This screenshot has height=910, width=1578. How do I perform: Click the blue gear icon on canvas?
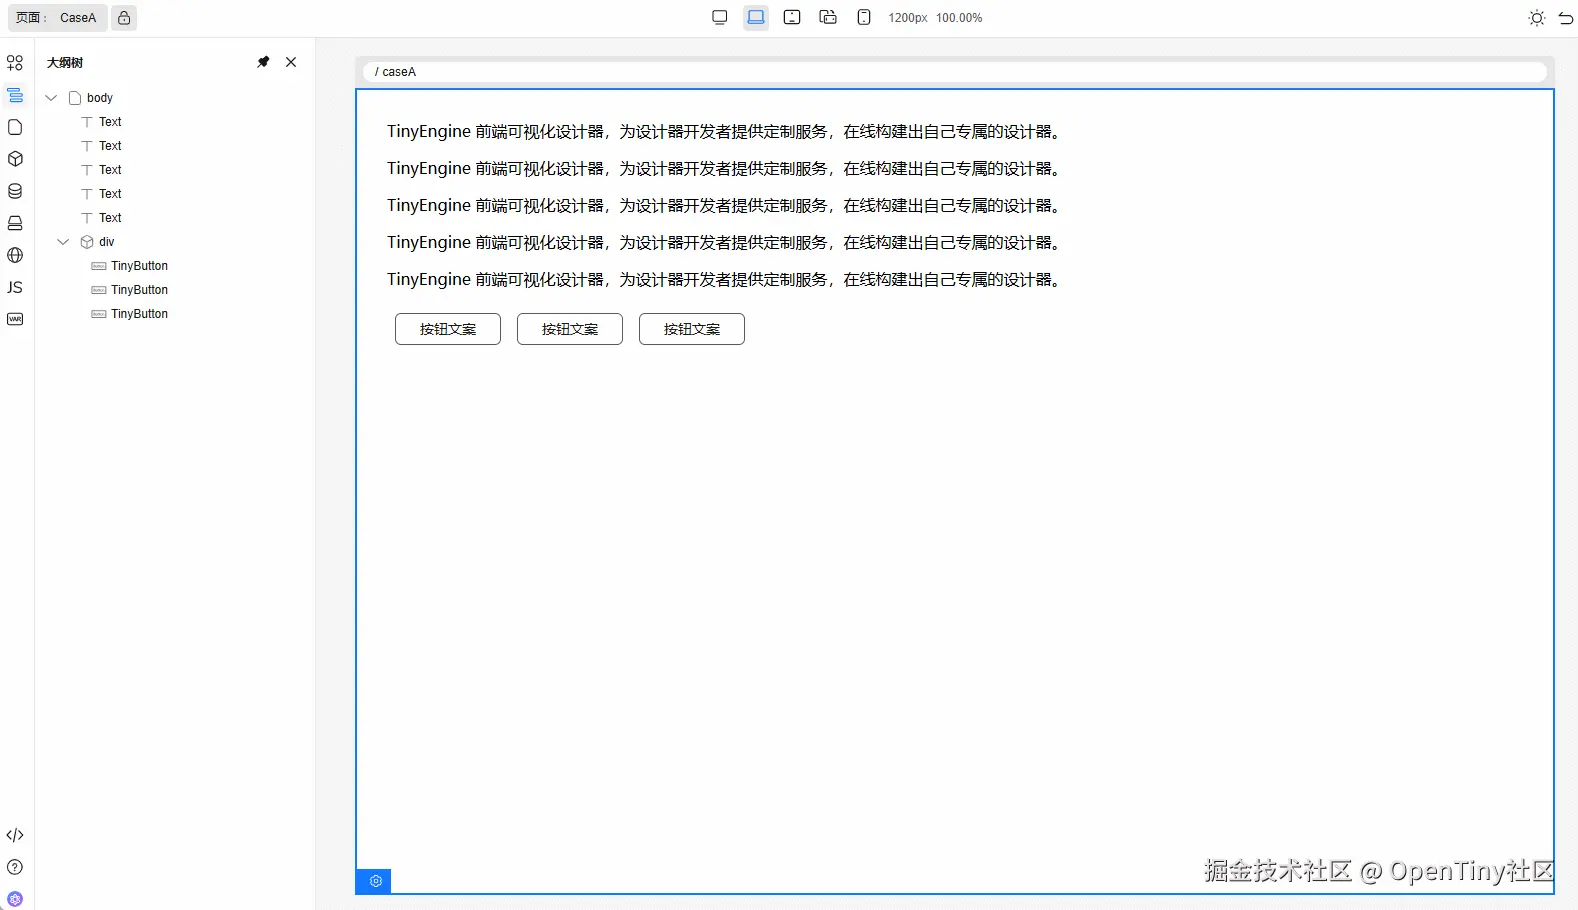click(375, 881)
